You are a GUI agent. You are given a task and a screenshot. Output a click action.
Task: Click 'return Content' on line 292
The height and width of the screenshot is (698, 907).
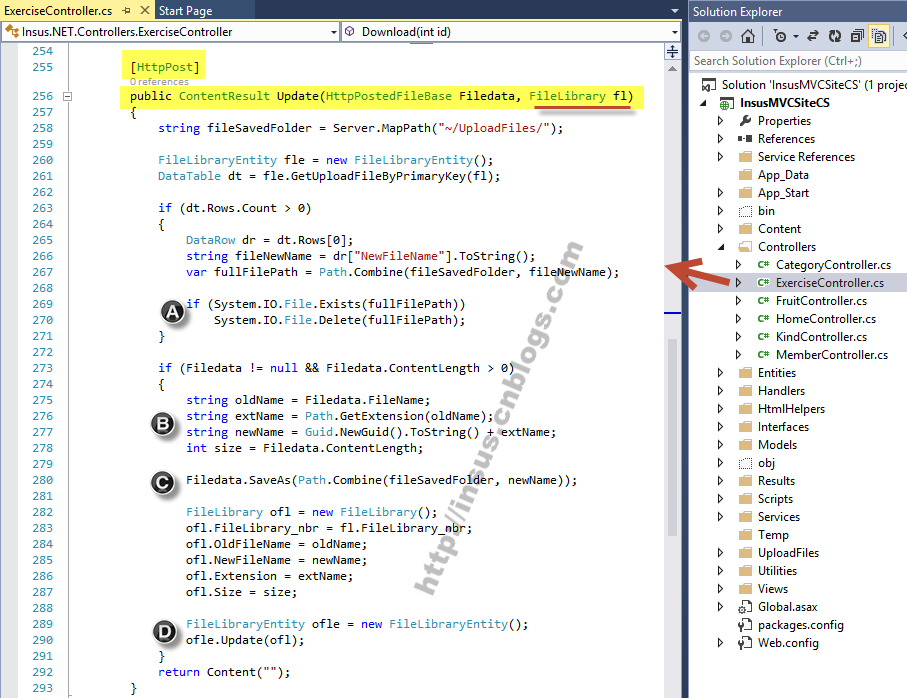(x=207, y=672)
